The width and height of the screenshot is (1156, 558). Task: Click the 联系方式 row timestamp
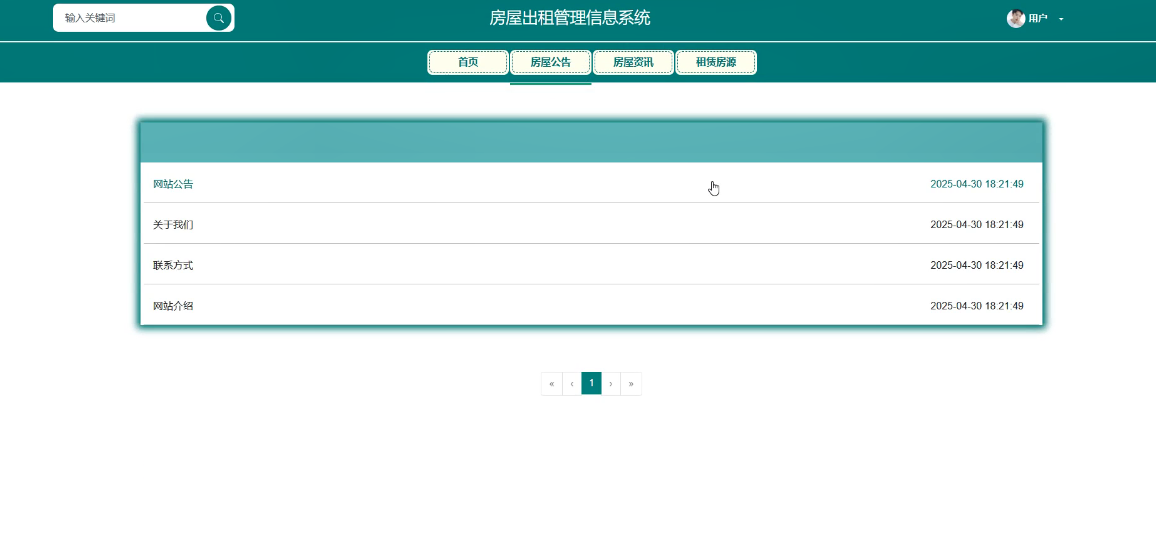pos(977,265)
